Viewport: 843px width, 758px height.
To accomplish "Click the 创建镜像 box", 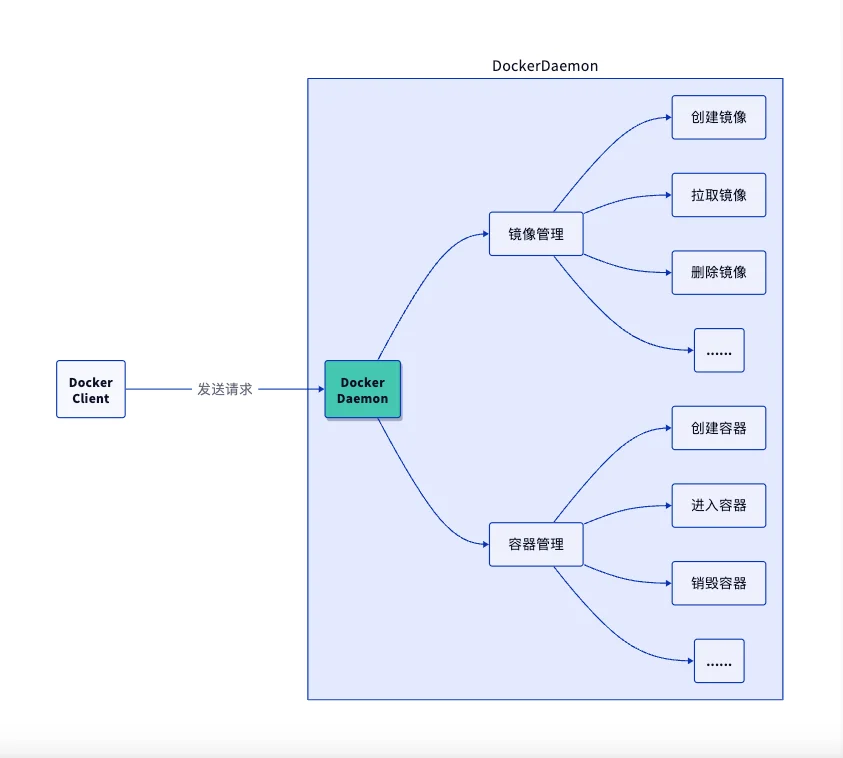I will pyautogui.click(x=718, y=117).
